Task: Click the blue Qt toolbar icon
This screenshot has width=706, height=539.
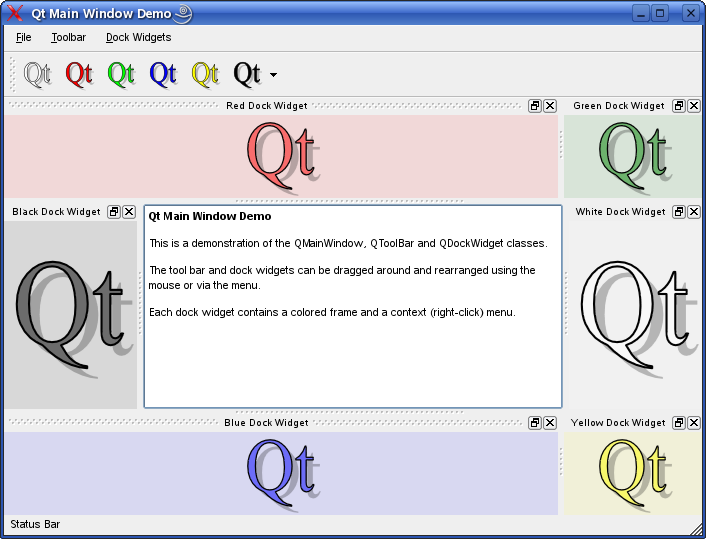Action: [163, 74]
